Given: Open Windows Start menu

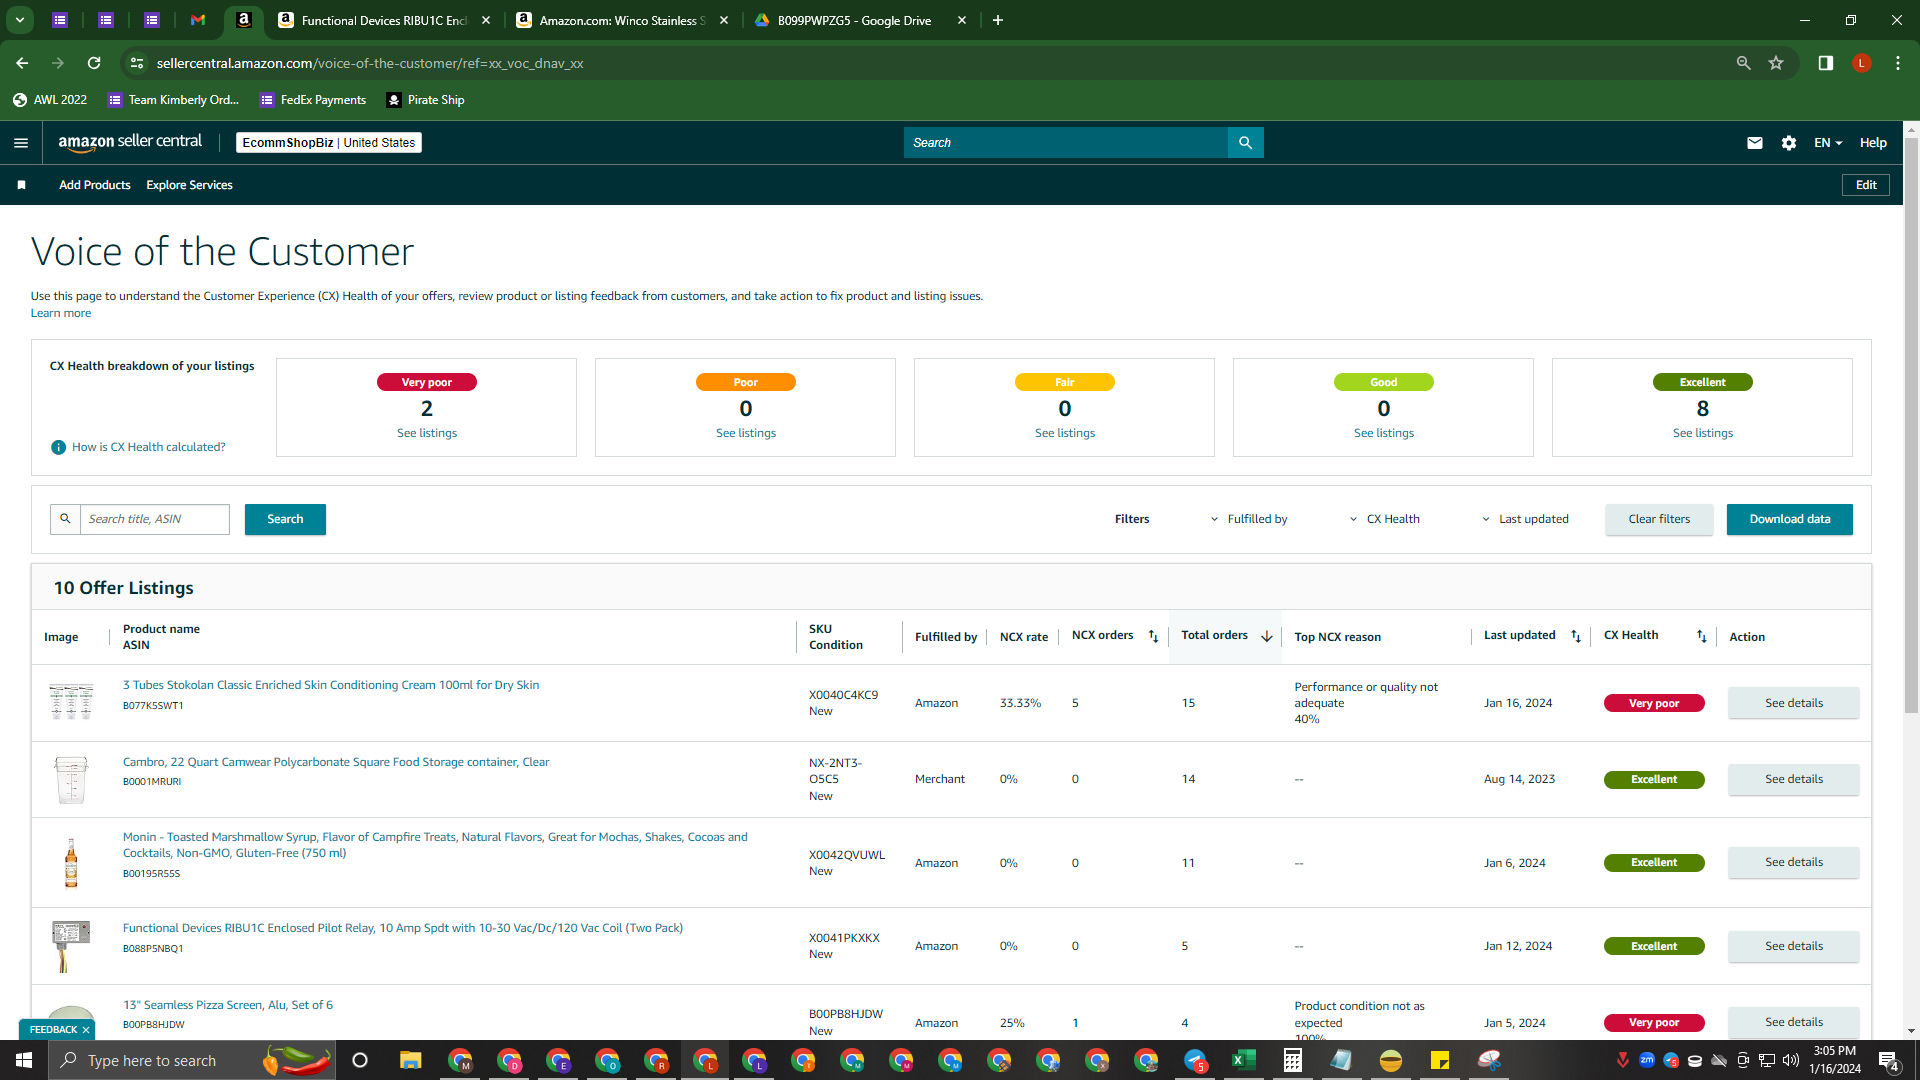Looking at the screenshot, I should click(x=24, y=1060).
